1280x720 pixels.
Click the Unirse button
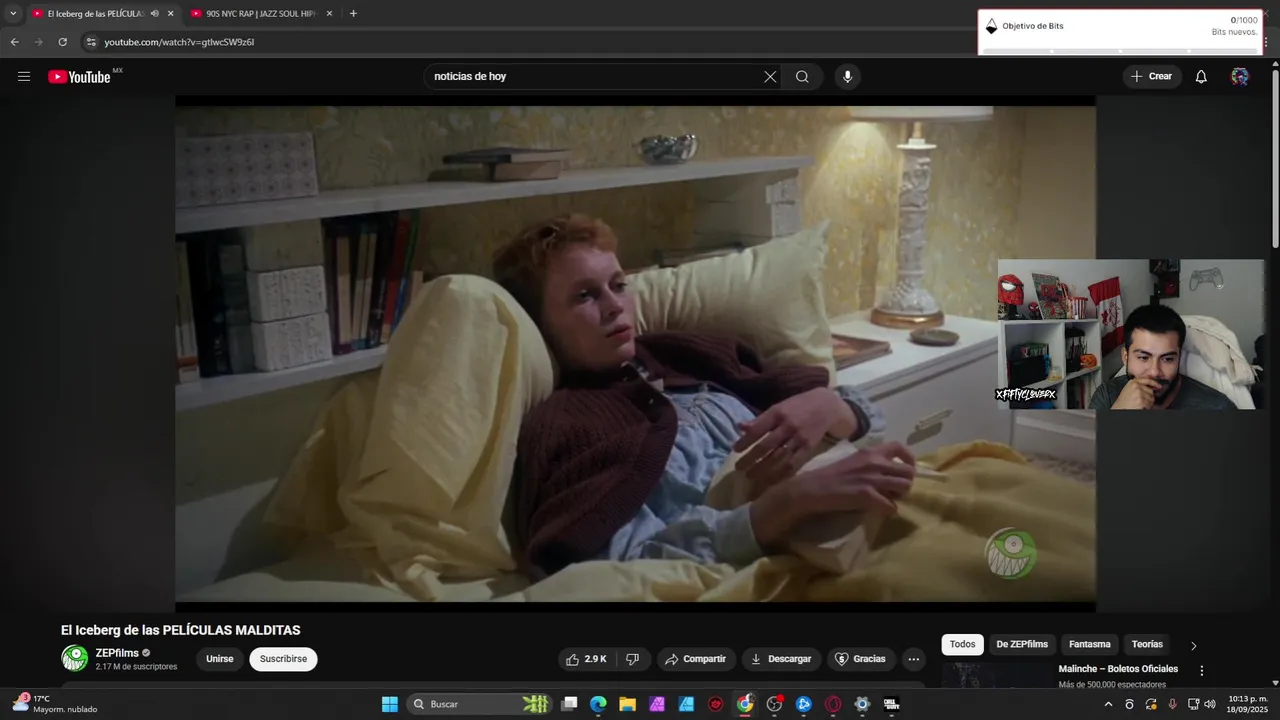click(220, 659)
